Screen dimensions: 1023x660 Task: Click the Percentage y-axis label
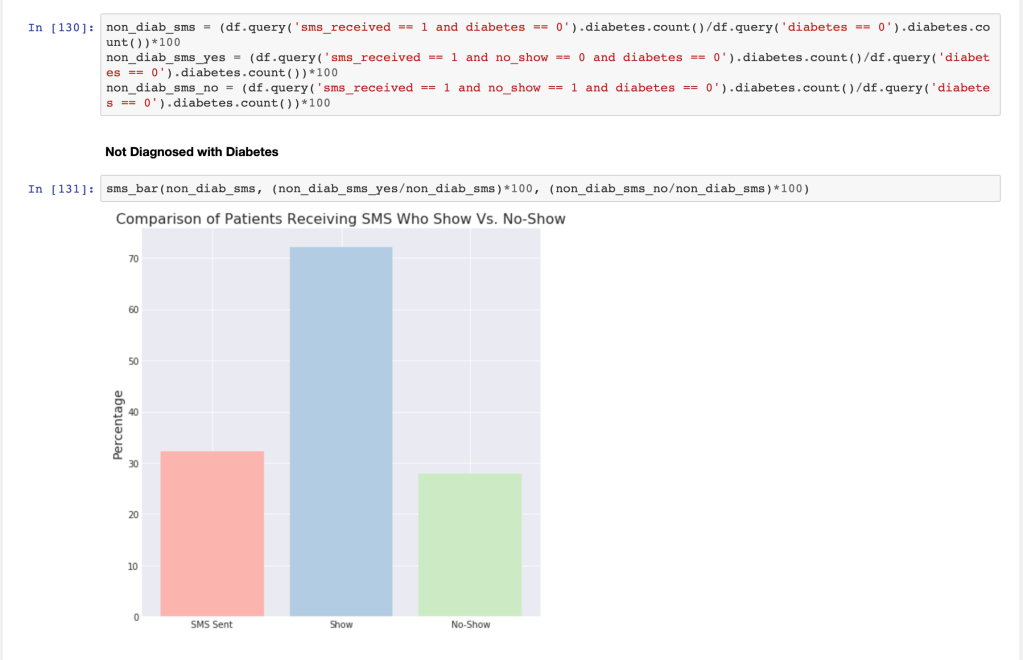[119, 426]
